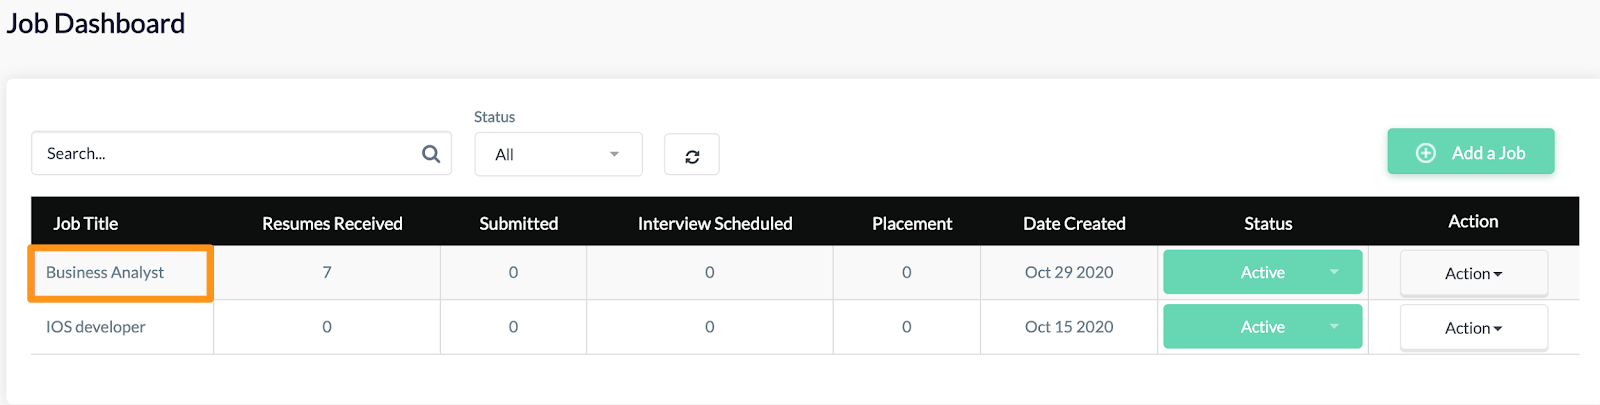This screenshot has height=405, width=1600.
Task: Sort by the Date Created column header
Action: point(1074,223)
